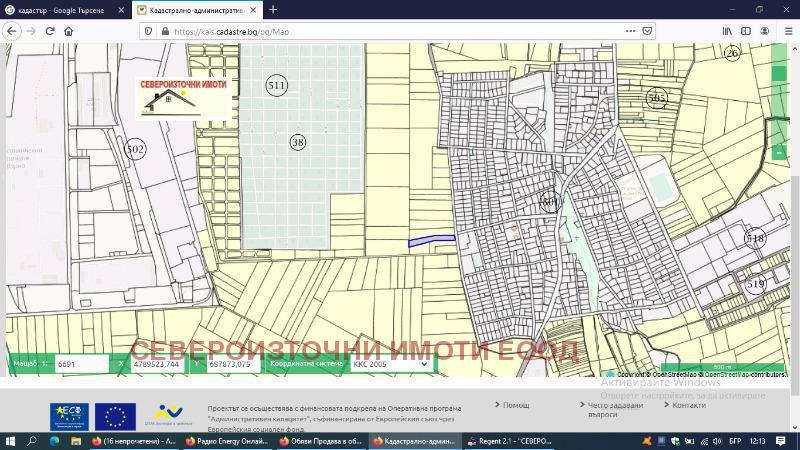This screenshot has width=800, height=450.
Task: Open the Firefox Library icon
Action: 728,31
